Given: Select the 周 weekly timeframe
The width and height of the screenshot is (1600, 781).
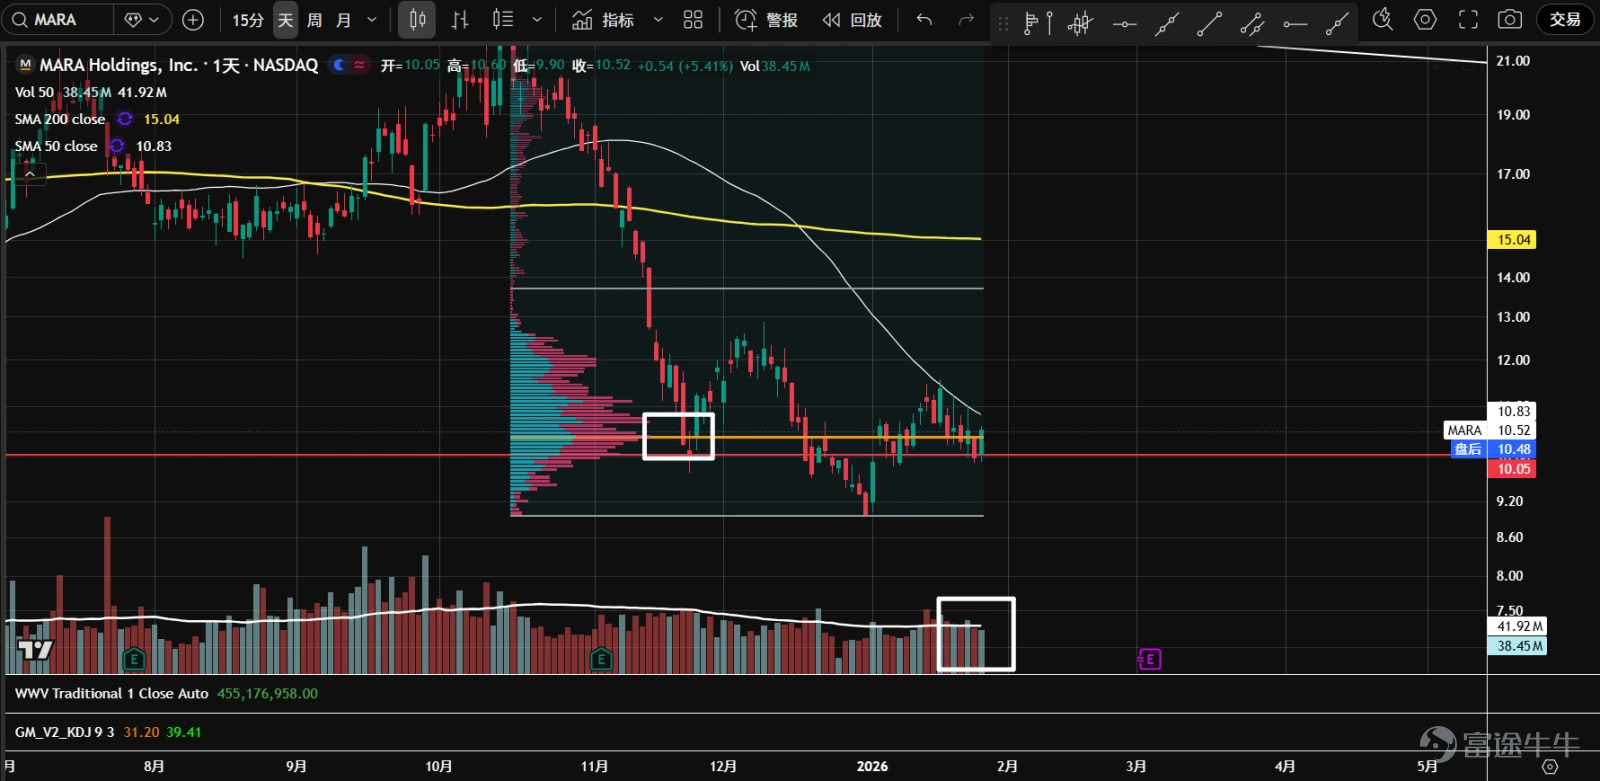Looking at the screenshot, I should (314, 20).
